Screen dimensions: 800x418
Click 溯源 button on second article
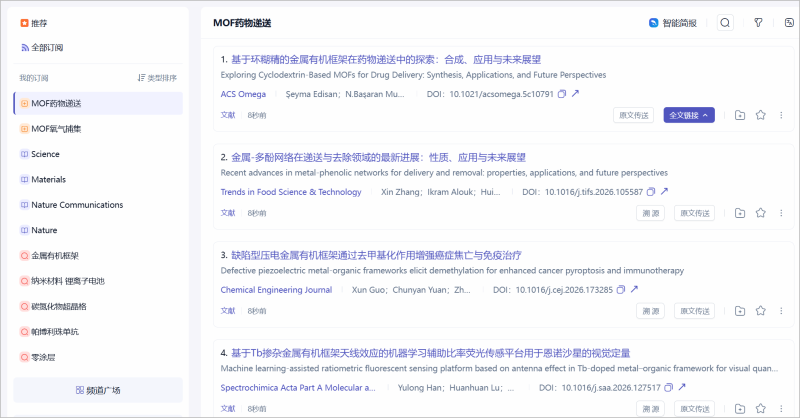click(x=650, y=213)
